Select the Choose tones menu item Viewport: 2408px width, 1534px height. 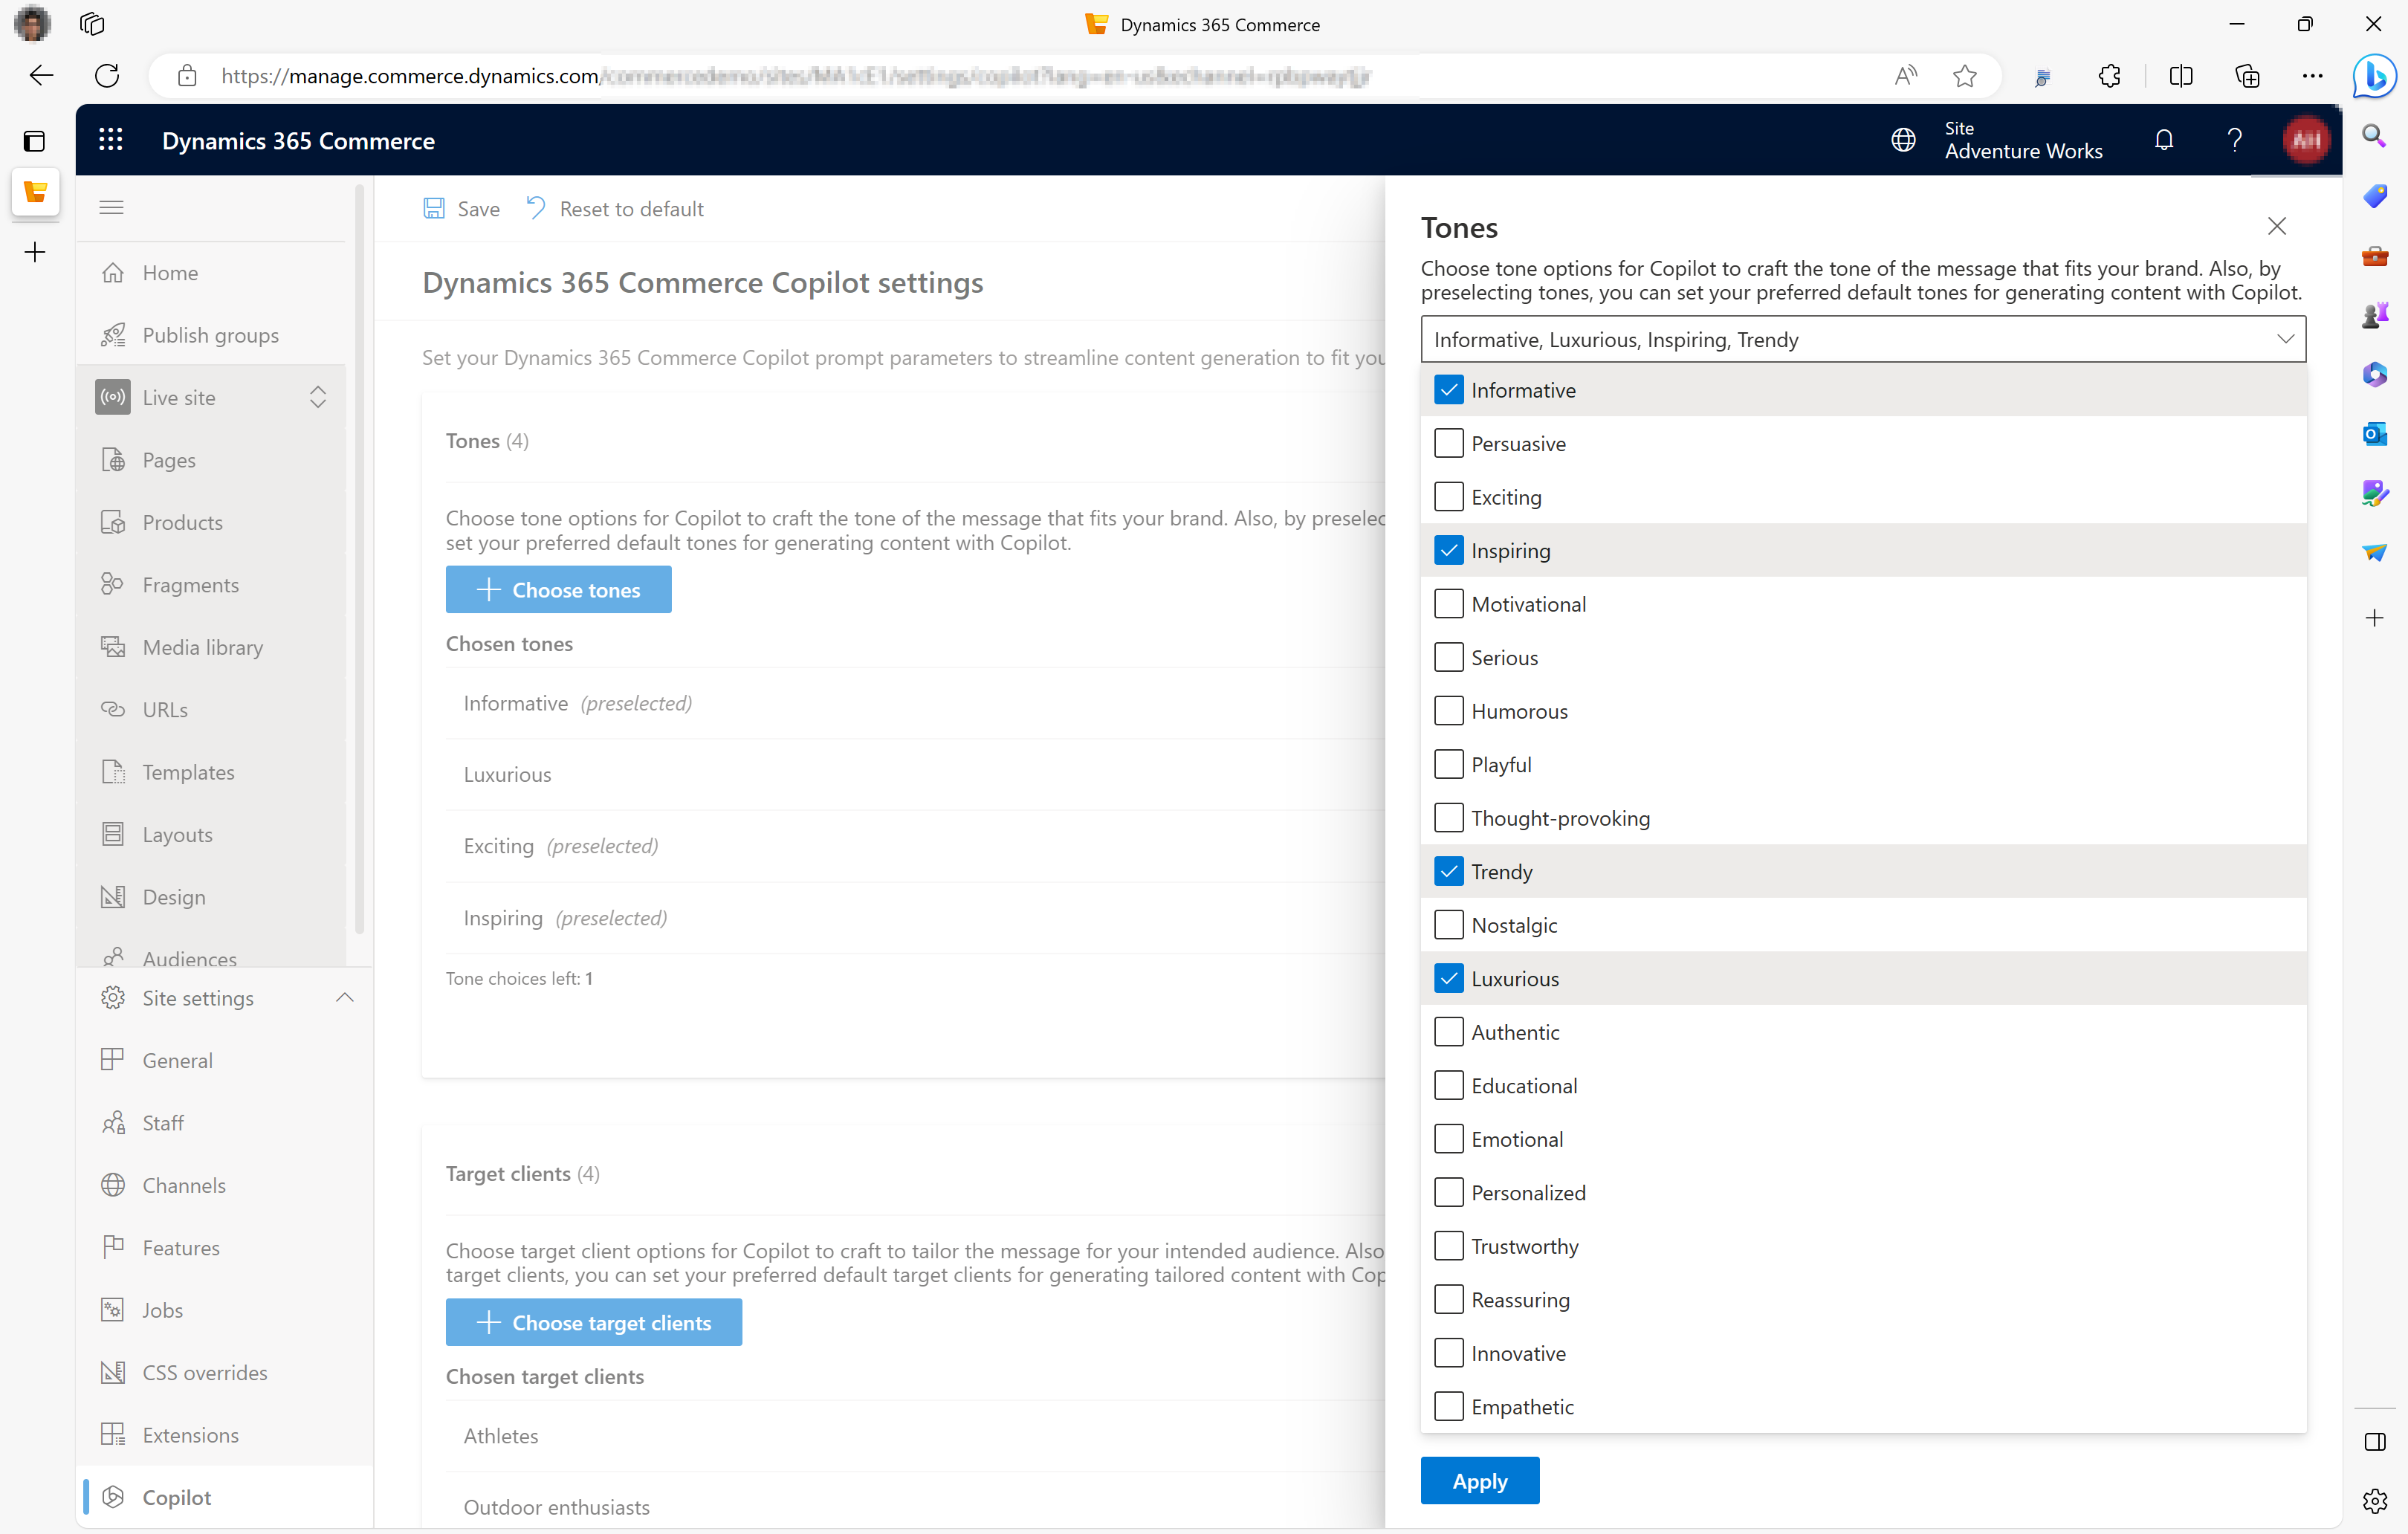click(558, 588)
